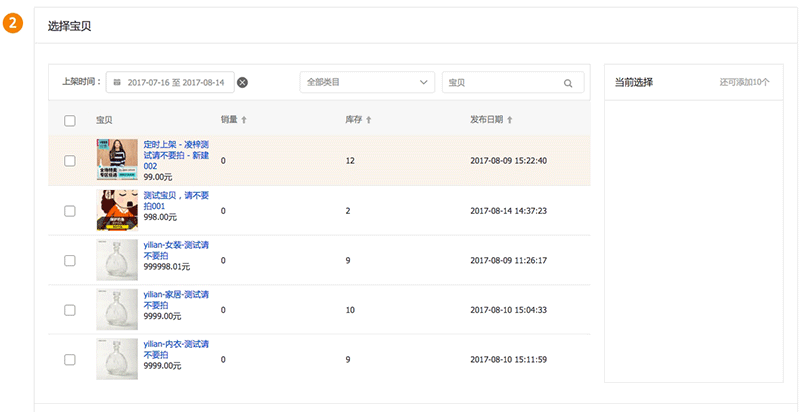Check the 定时上架 product row checkbox
This screenshot has width=800, height=412.
(70, 161)
